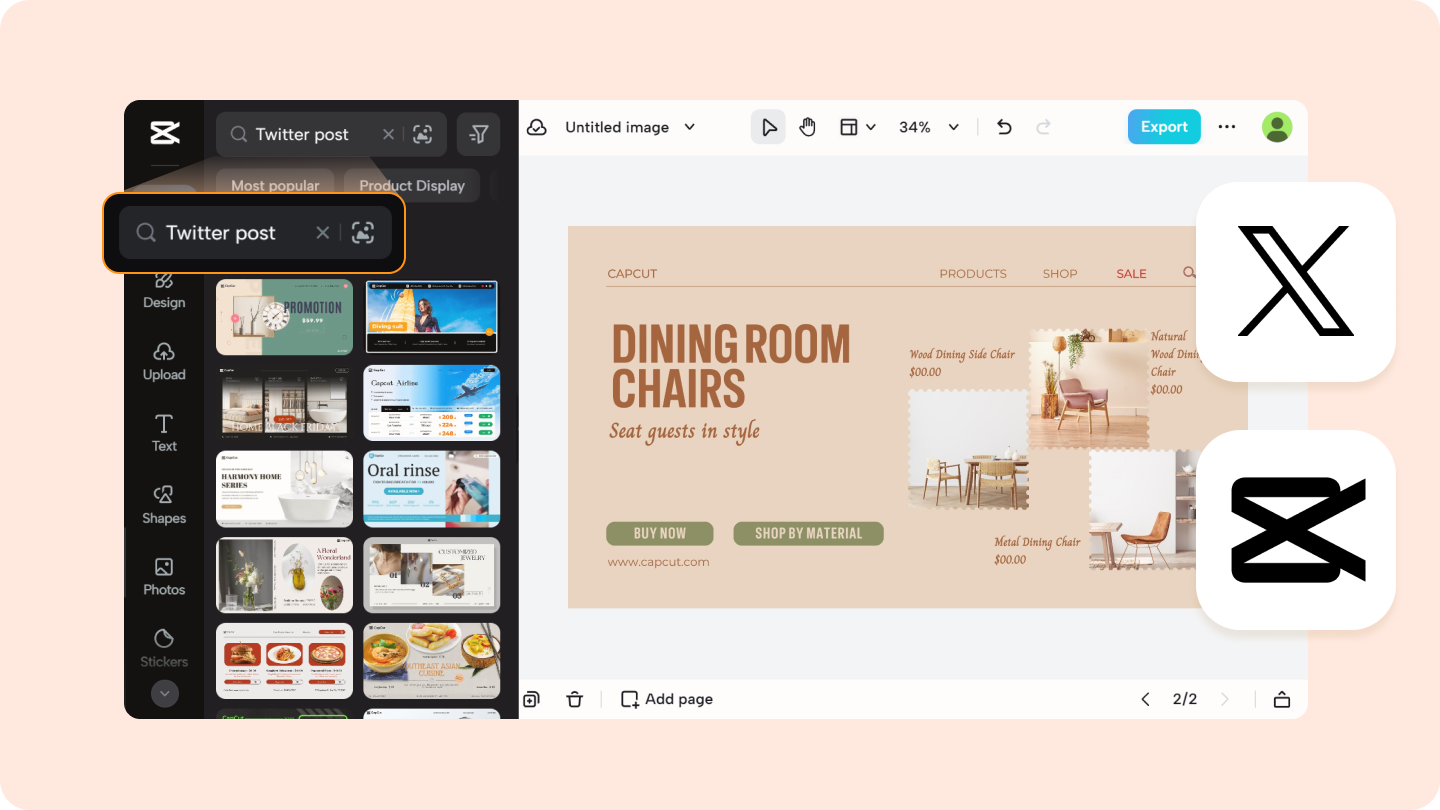Choose the green Promotion clock template
Screen dimensions: 1440x810
pos(285,317)
